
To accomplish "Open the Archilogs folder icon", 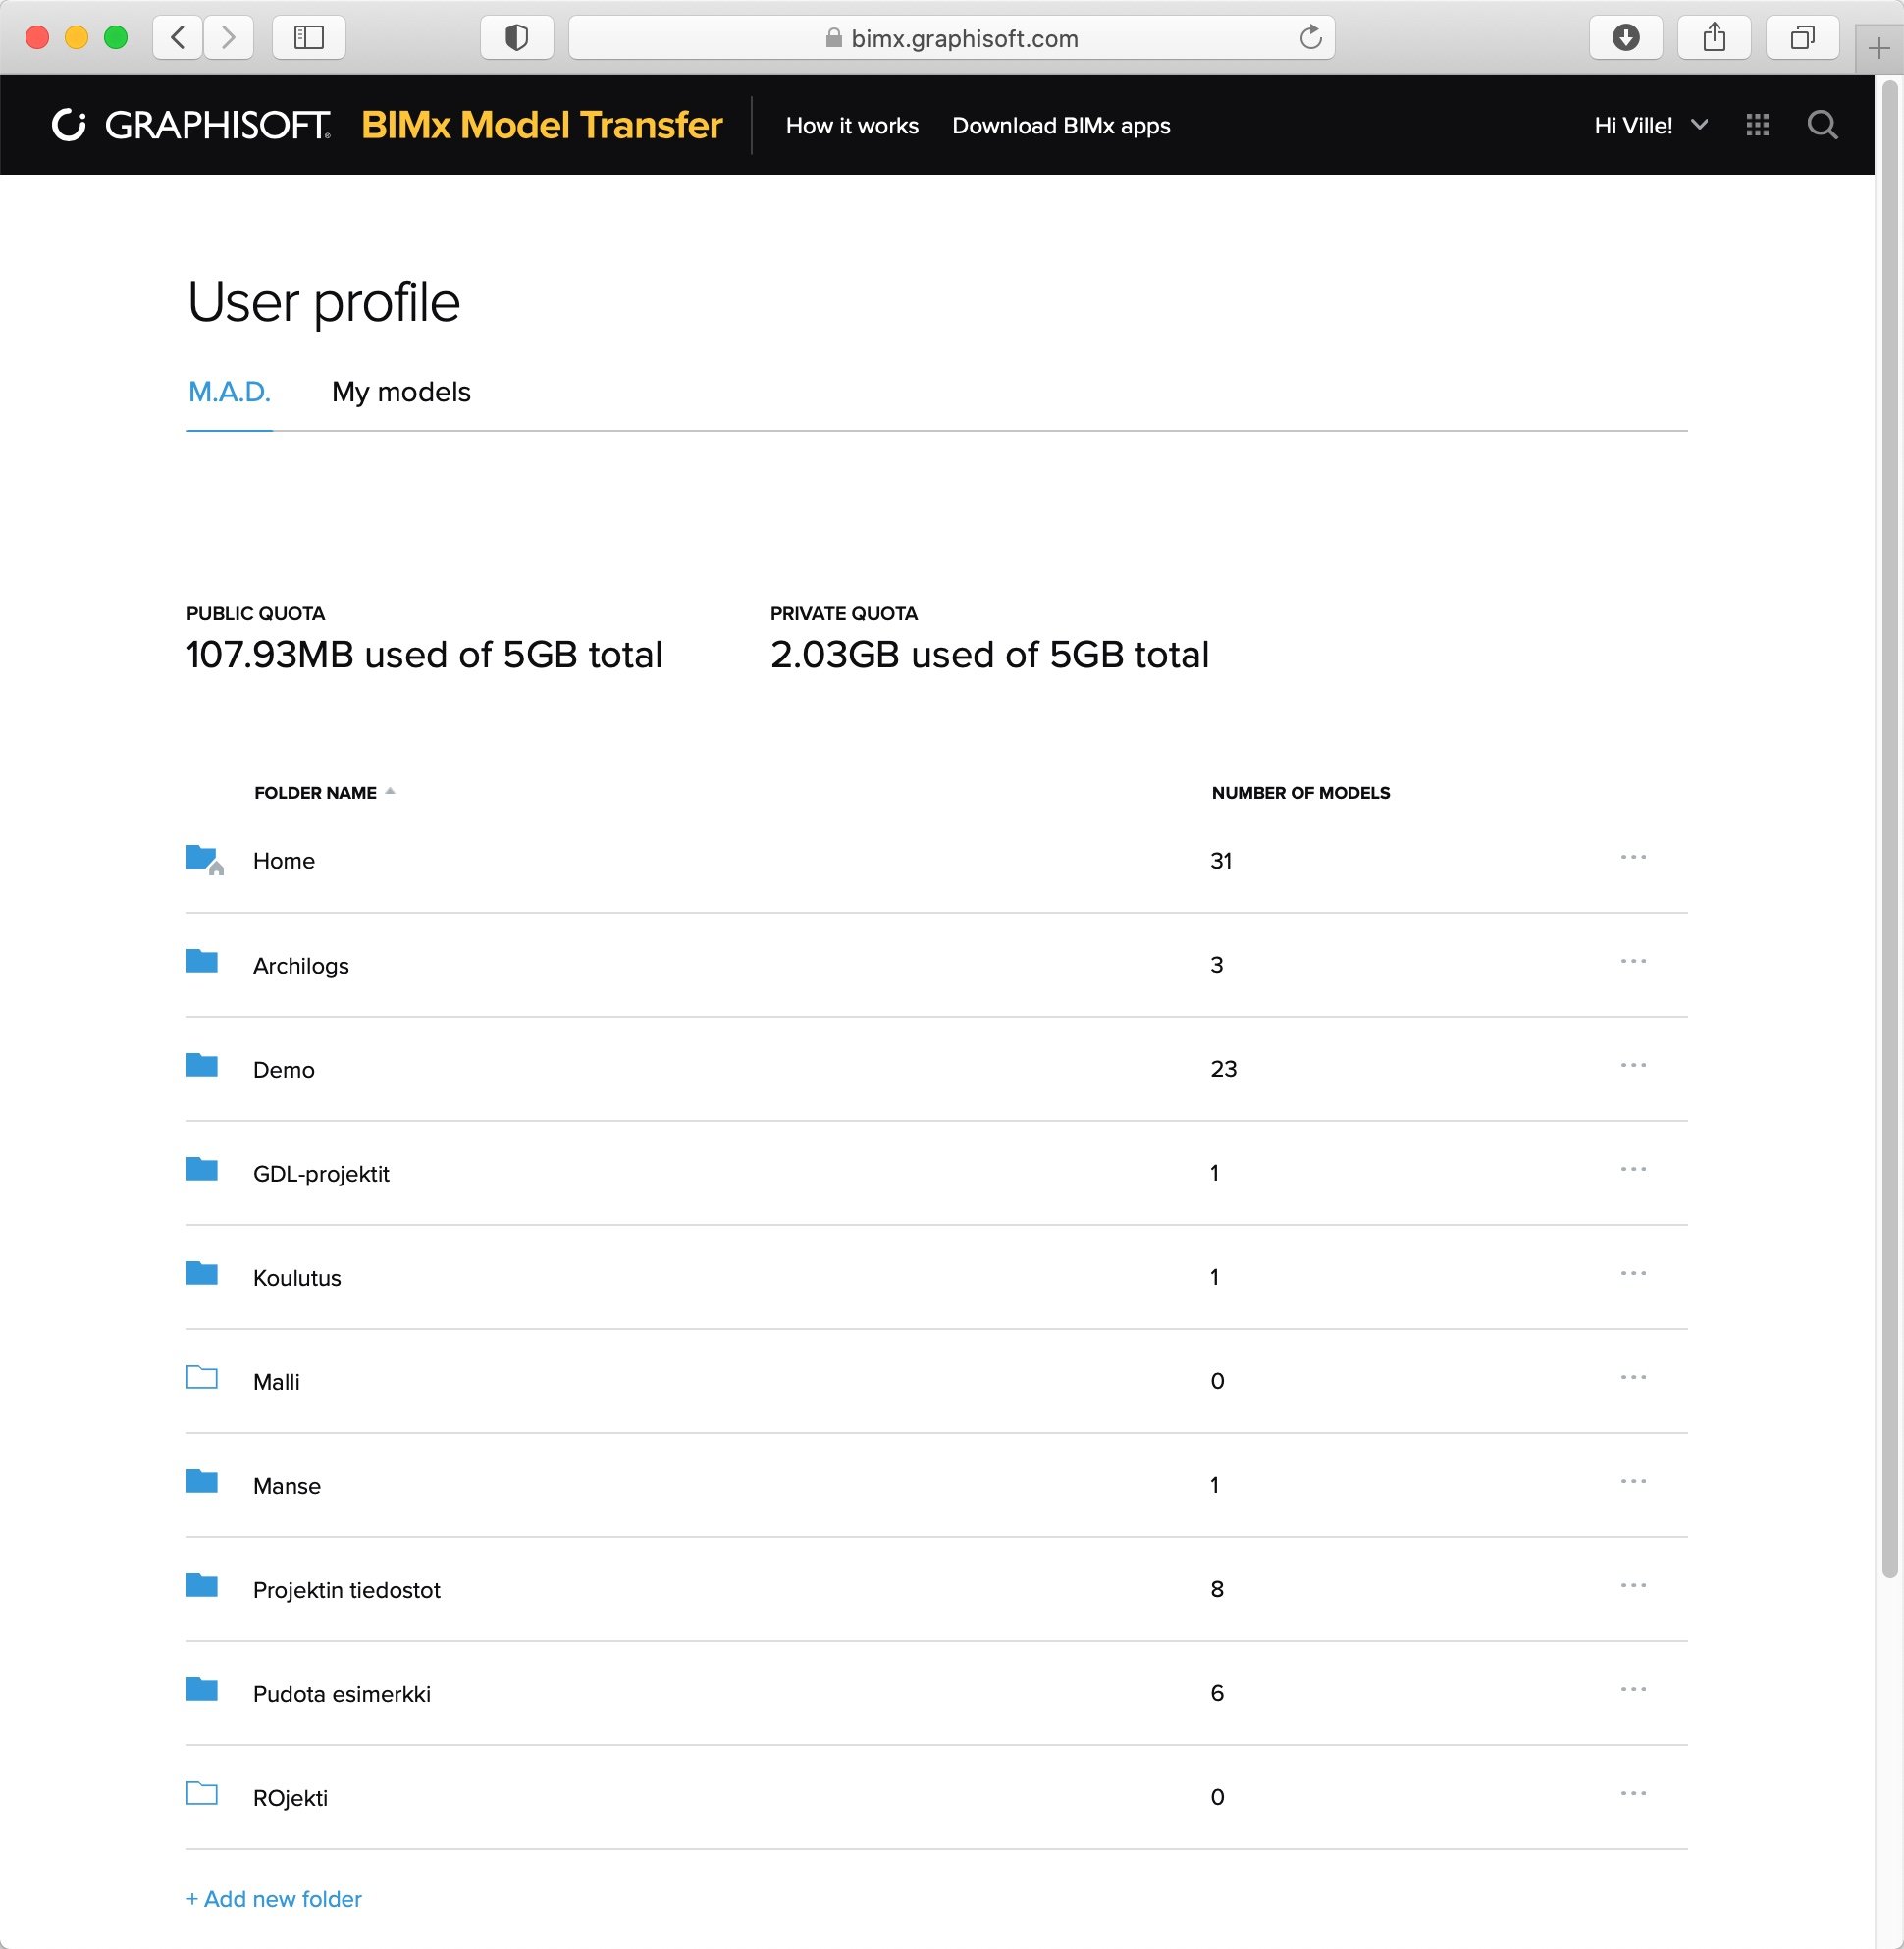I will (x=202, y=961).
